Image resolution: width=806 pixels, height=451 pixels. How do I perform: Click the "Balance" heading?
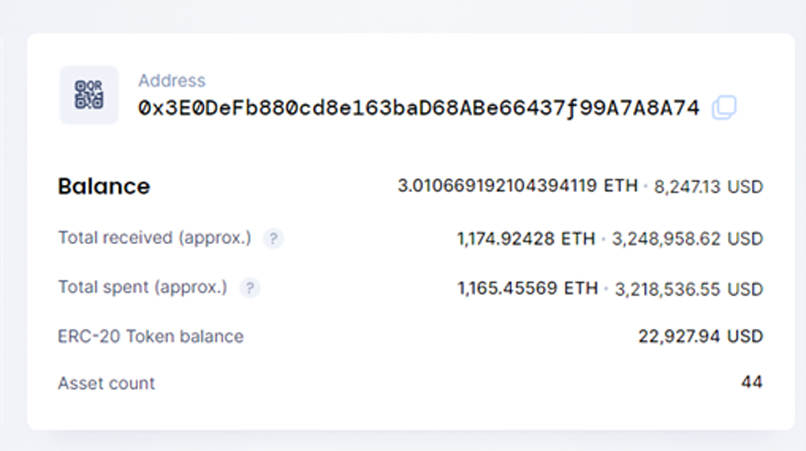104,186
